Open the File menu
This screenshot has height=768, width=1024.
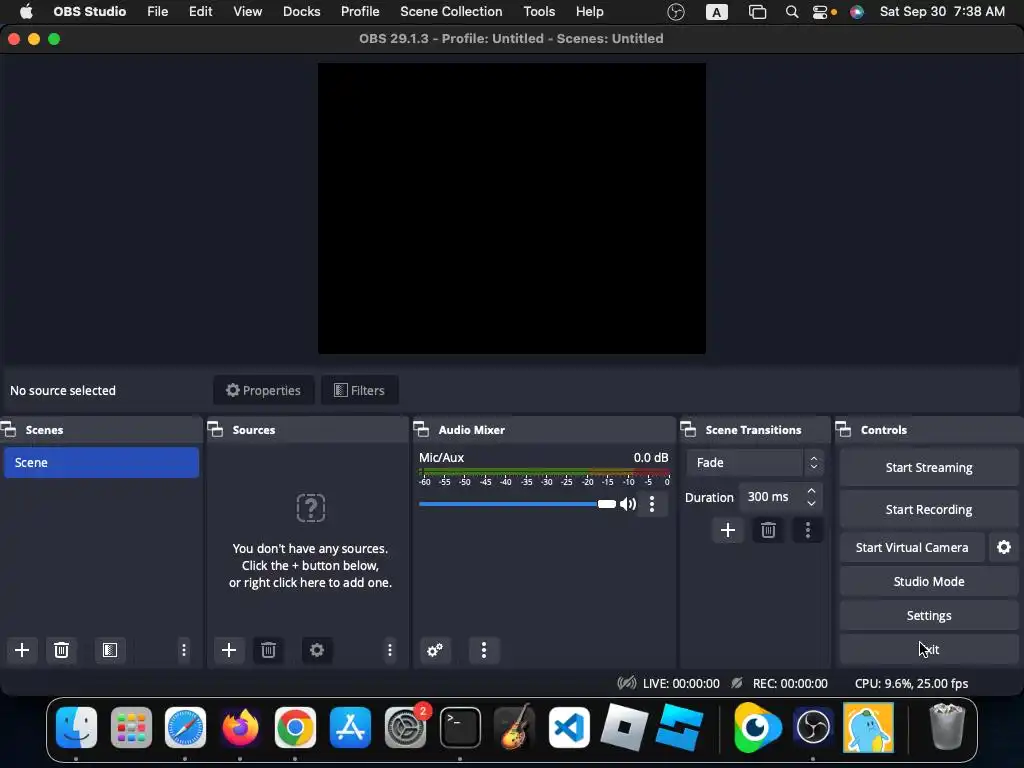[157, 12]
